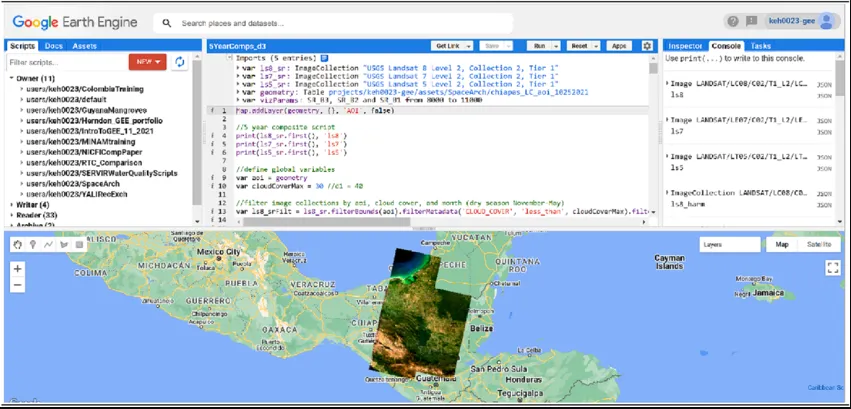The height and width of the screenshot is (409, 851).
Task: Choose the draw line tool
Action: click(x=48, y=245)
